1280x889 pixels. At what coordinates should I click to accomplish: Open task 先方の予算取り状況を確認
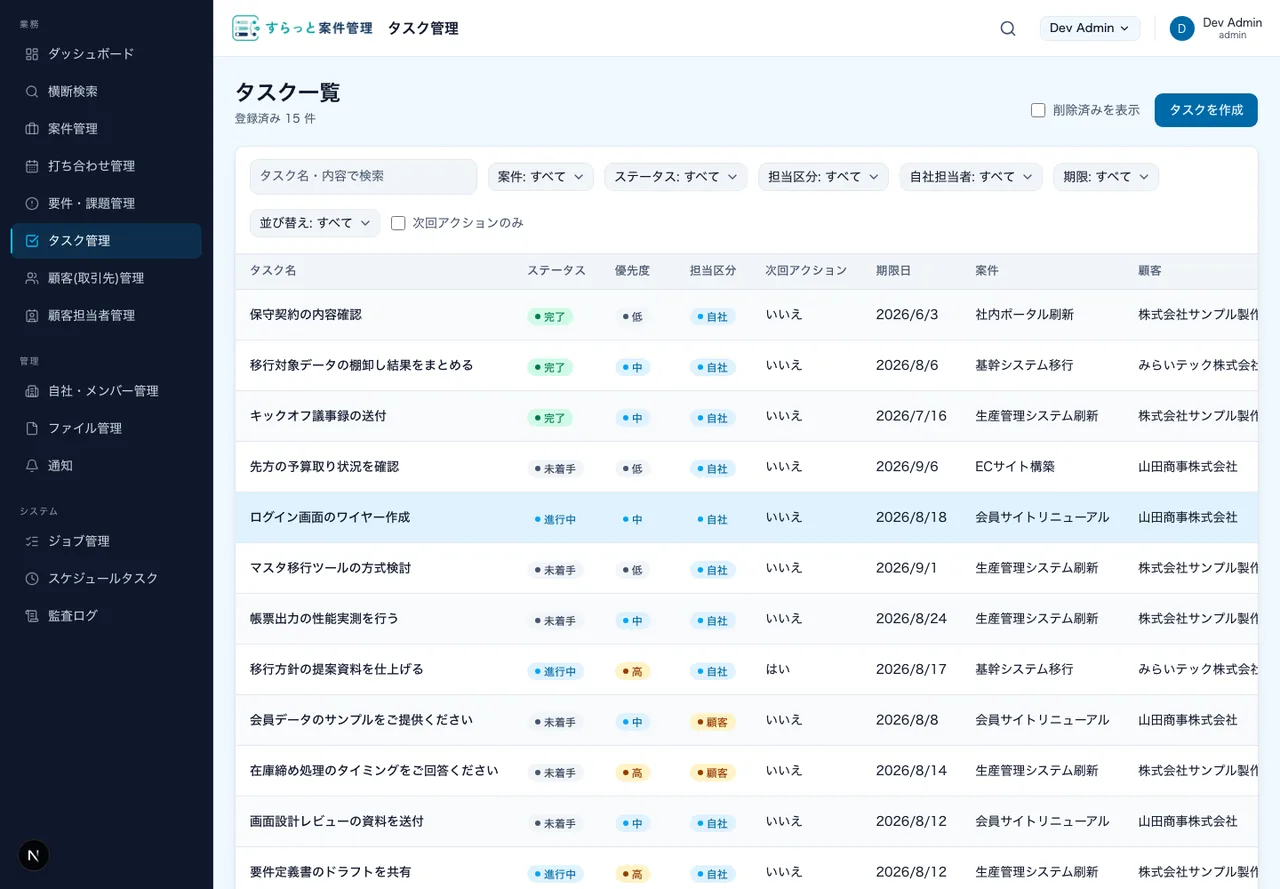point(324,467)
